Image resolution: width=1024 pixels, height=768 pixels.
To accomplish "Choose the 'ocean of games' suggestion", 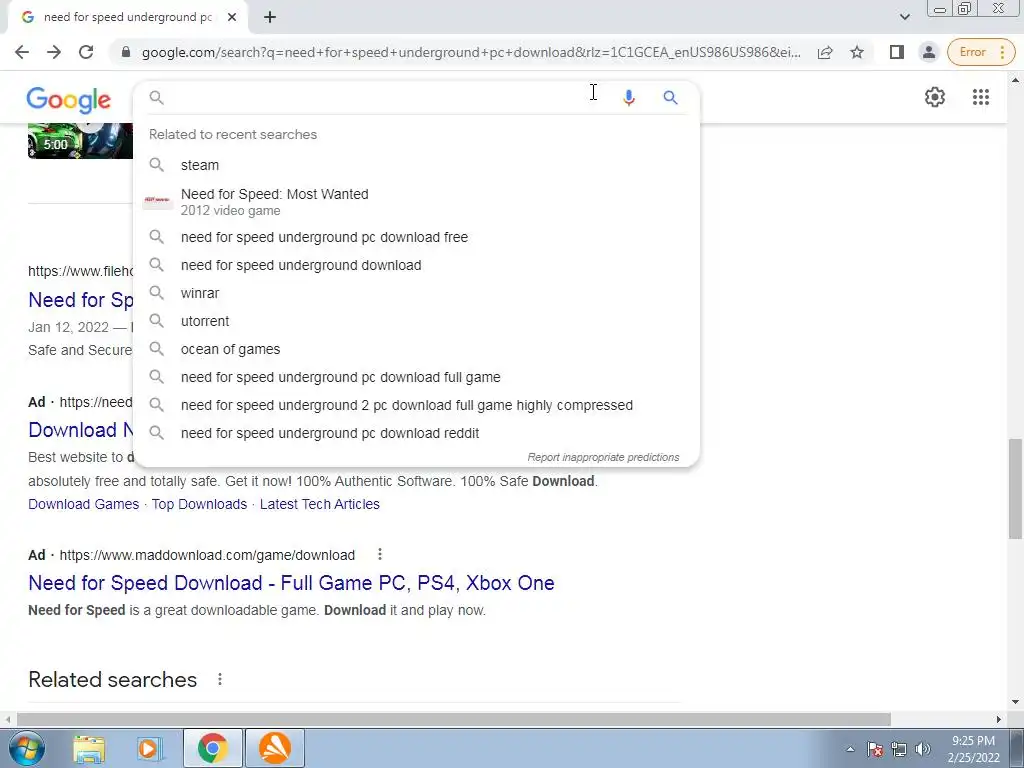I will [x=416, y=349].
